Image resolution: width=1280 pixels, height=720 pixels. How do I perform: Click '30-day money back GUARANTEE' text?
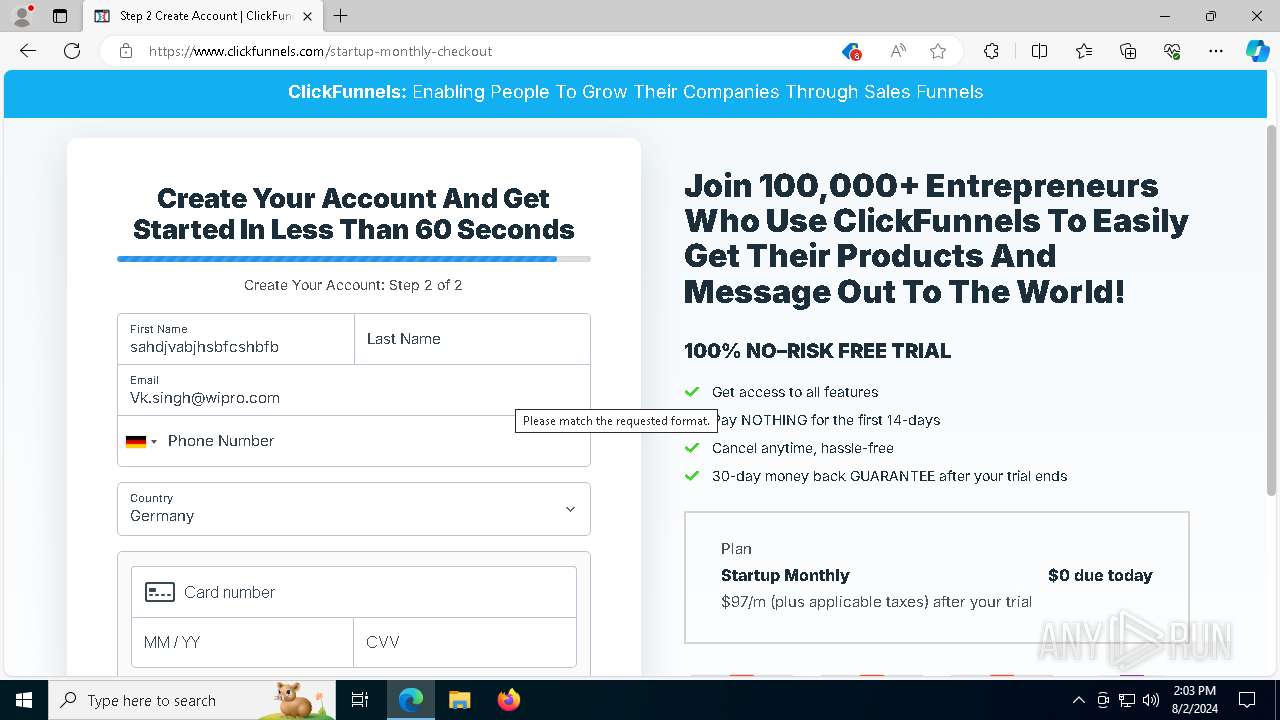tap(823, 476)
